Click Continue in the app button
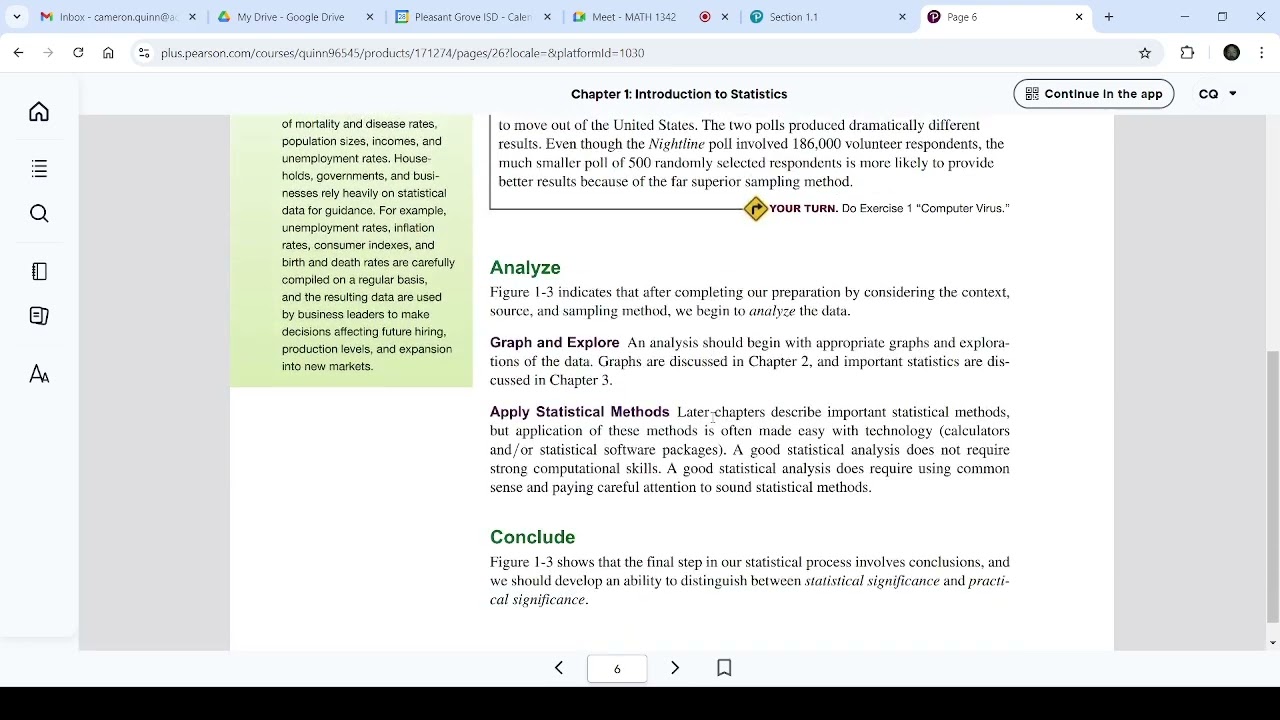Image resolution: width=1280 pixels, height=720 pixels. point(1093,94)
